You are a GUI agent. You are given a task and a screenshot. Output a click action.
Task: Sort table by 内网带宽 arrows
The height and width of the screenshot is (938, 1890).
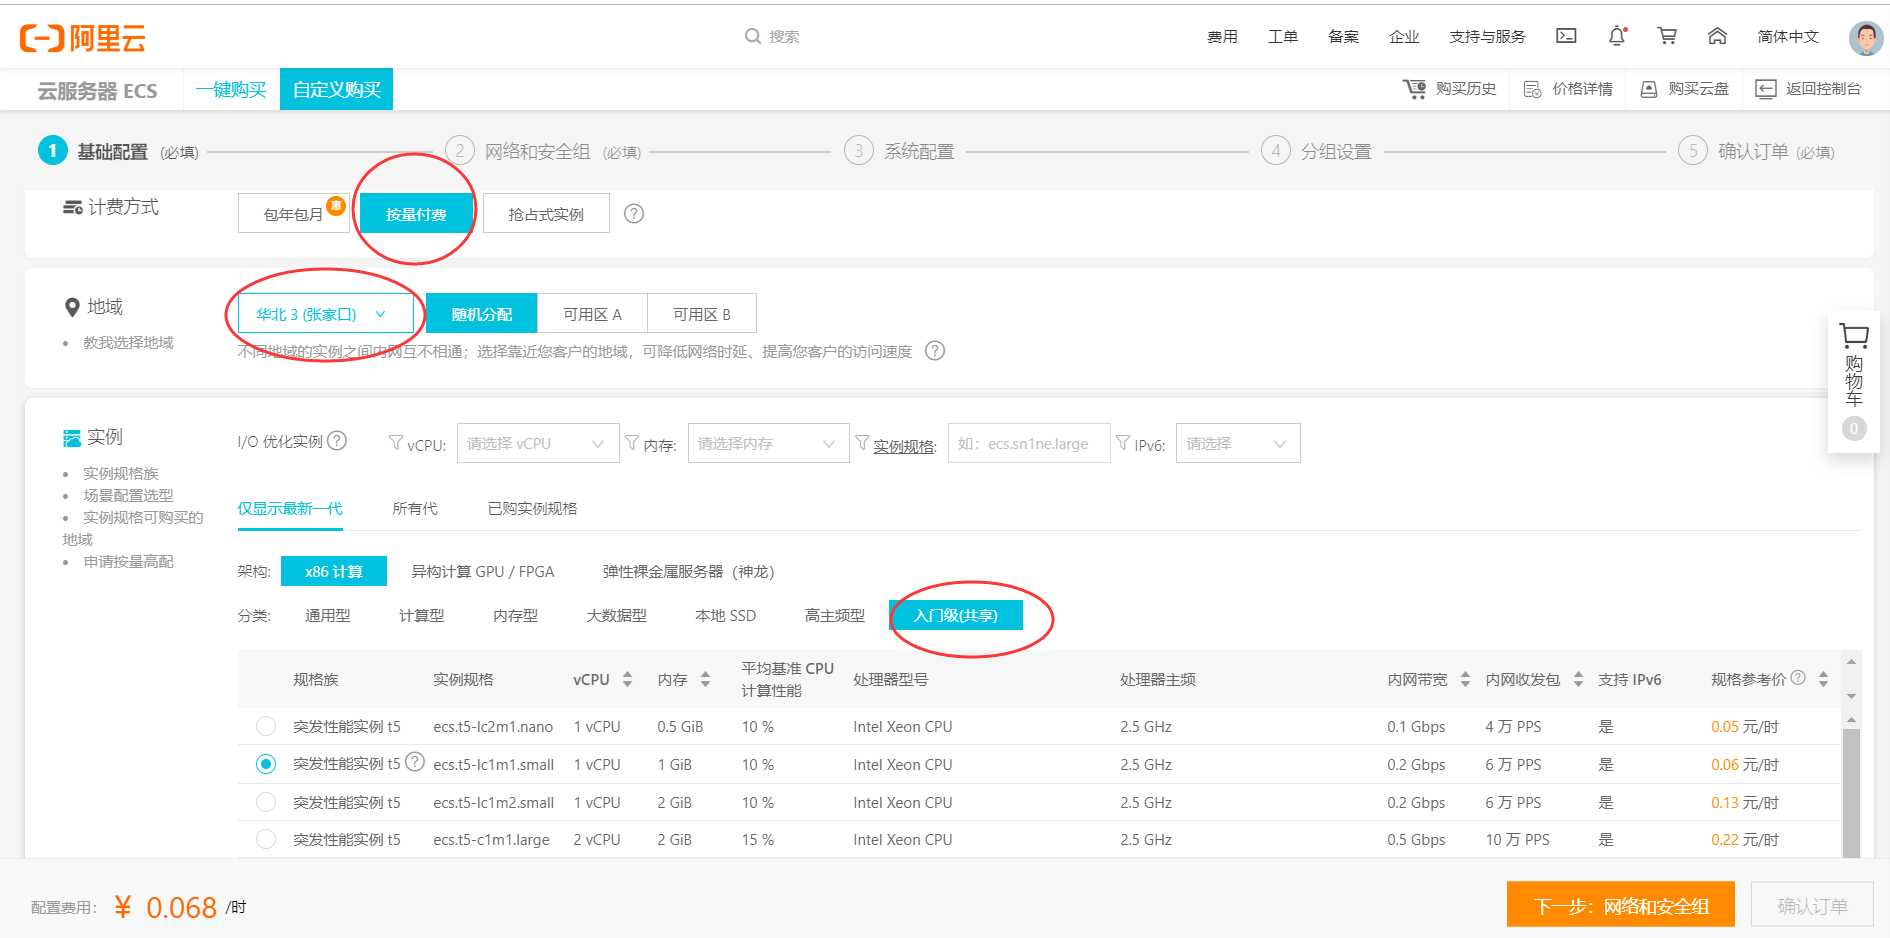tap(1465, 680)
